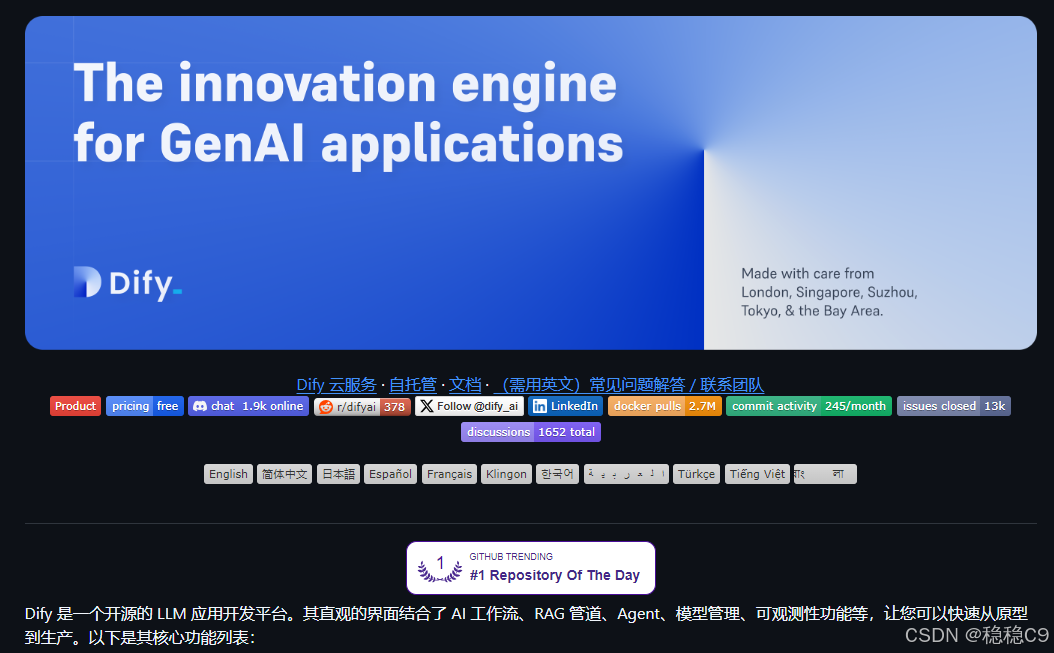Screen dimensions: 1054x653
Task: Select the Tiếng Việt language badge
Action: [x=757, y=474]
